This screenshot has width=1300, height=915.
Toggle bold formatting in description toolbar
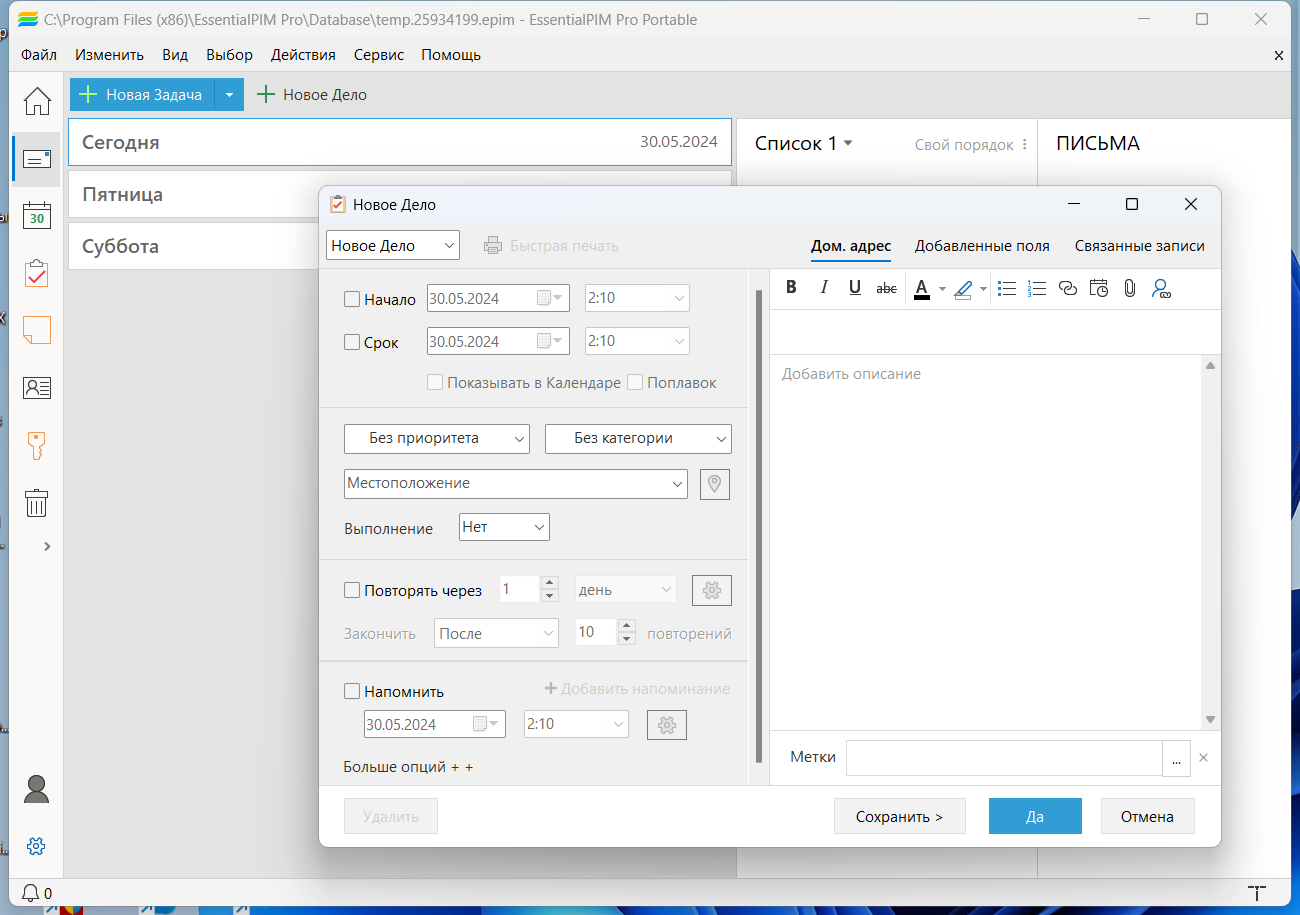pyautogui.click(x=791, y=288)
